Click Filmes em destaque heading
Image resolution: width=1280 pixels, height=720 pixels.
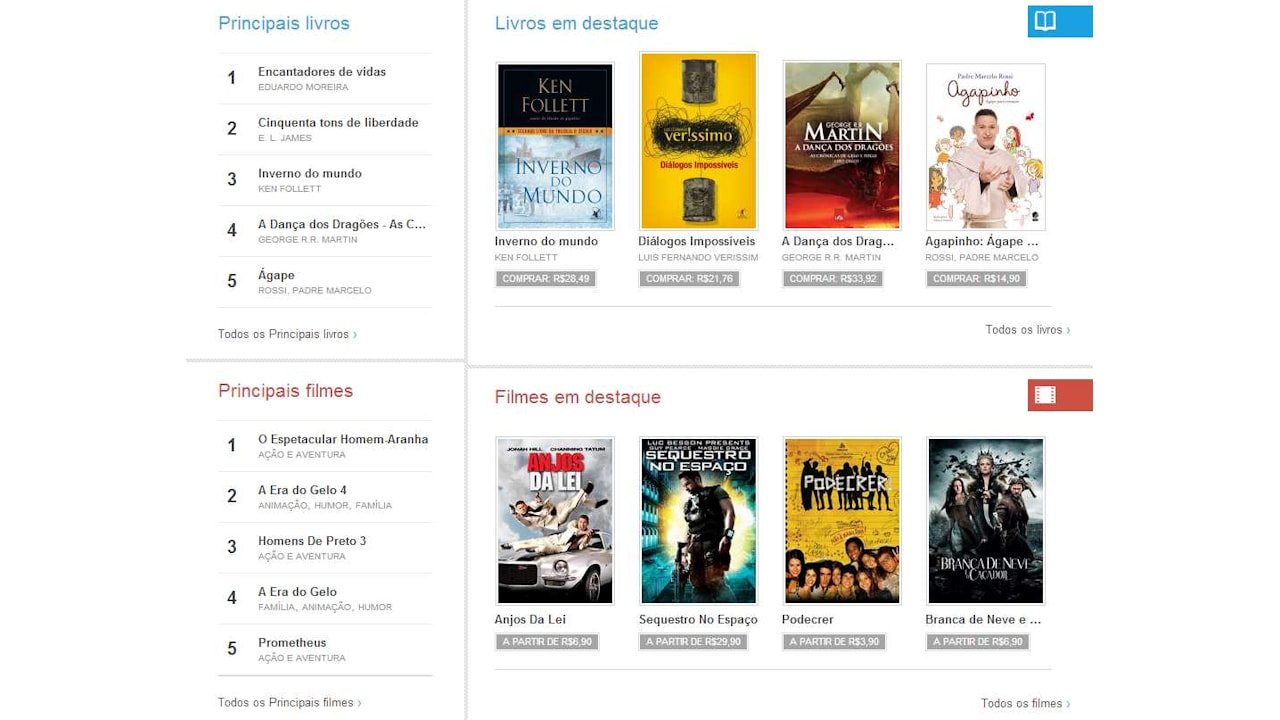click(578, 397)
